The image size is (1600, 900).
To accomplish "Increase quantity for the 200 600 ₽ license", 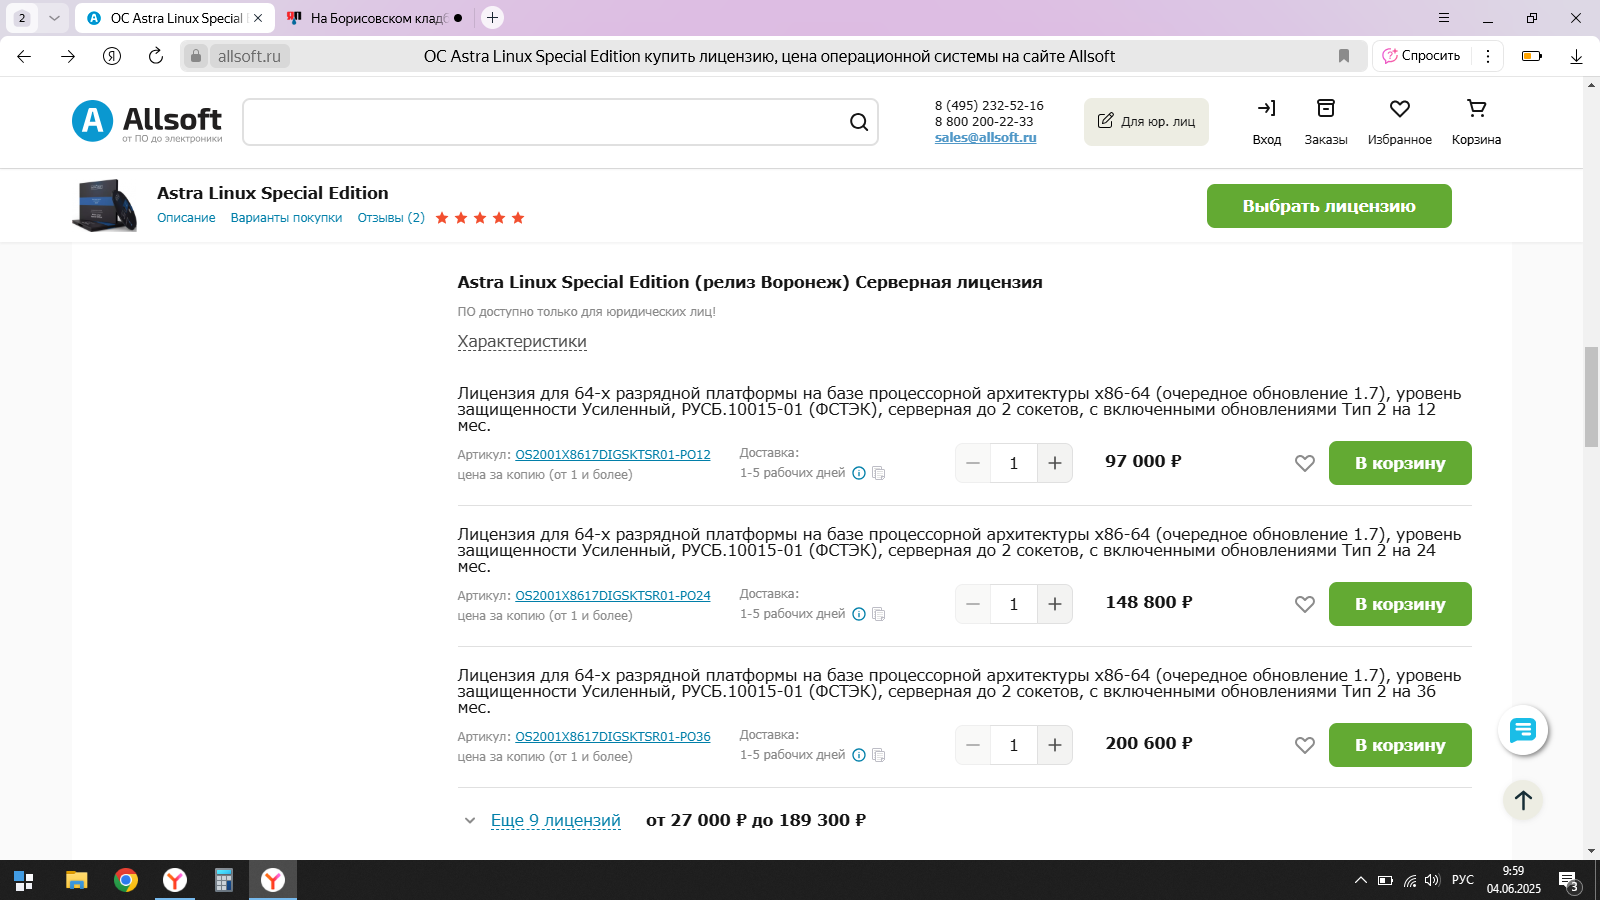I will [x=1055, y=745].
